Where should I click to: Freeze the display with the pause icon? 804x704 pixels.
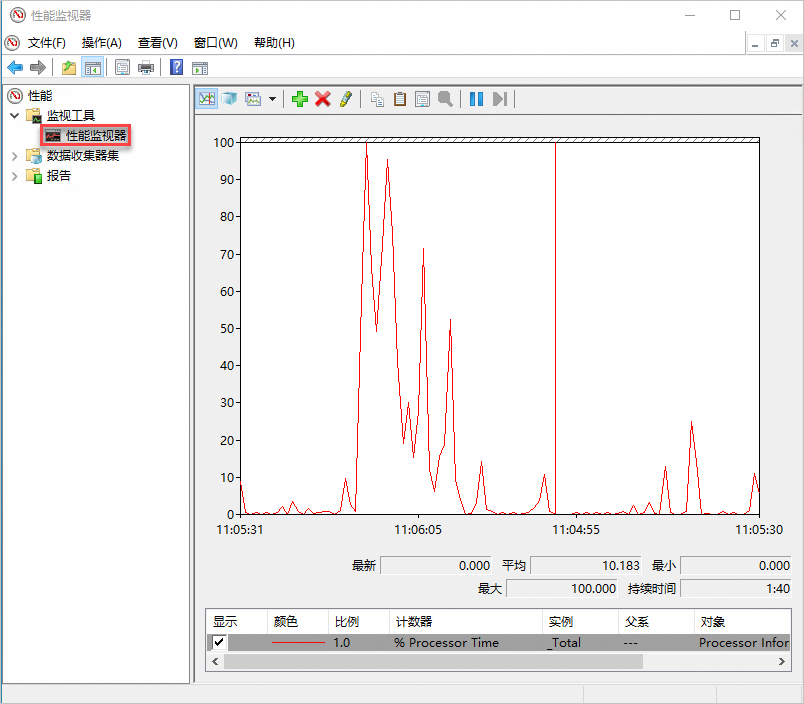476,98
